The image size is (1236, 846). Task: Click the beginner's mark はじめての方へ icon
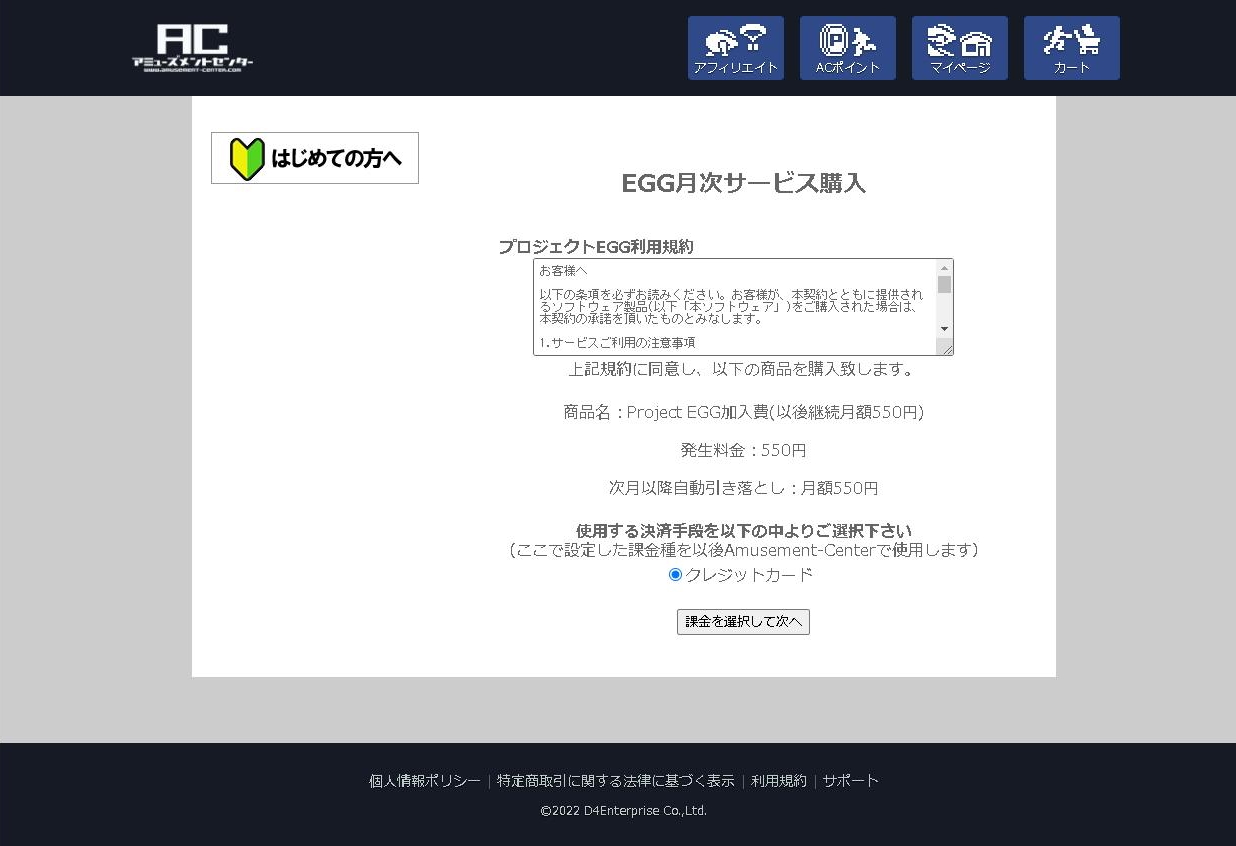click(247, 157)
